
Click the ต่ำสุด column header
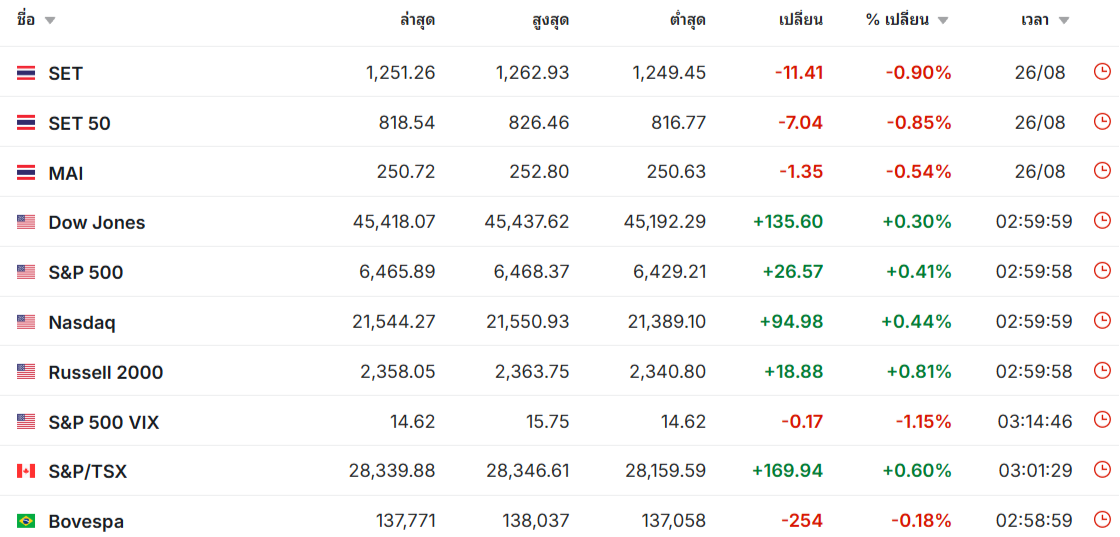point(686,20)
